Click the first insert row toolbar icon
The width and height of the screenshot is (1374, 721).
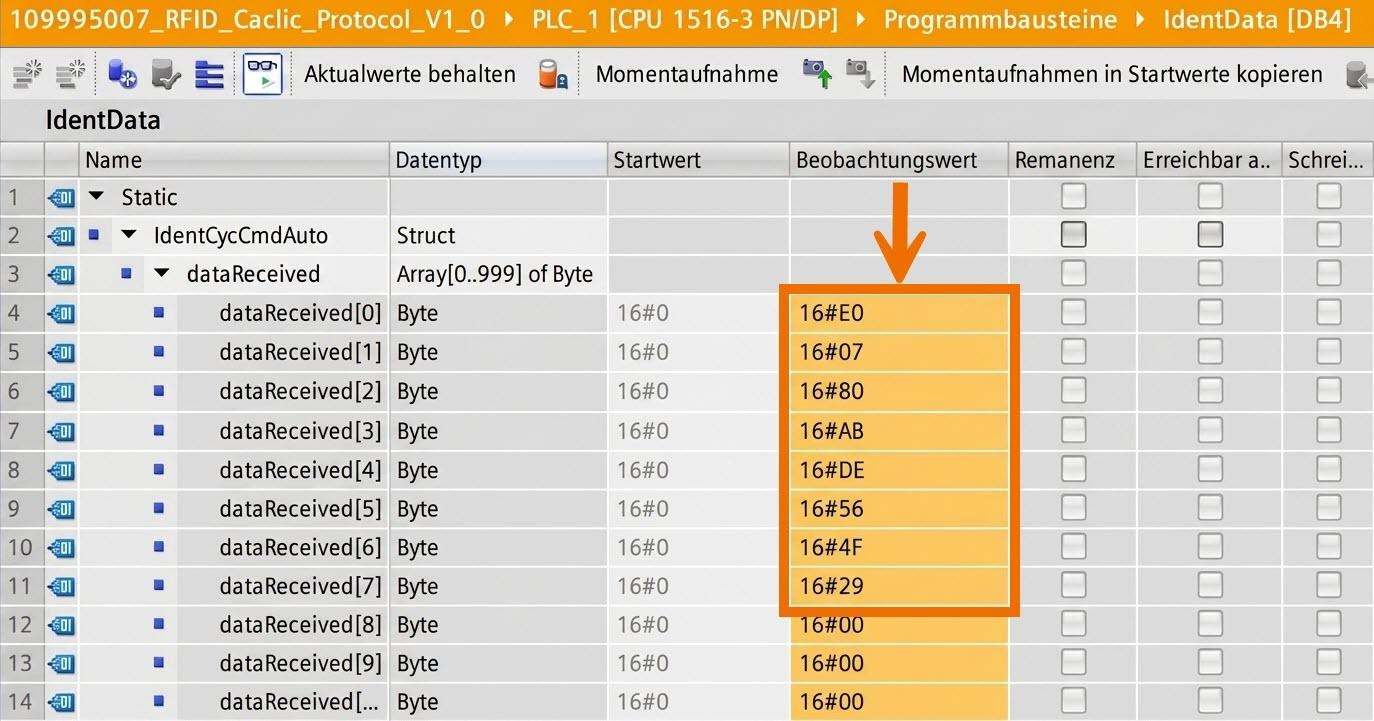point(28,74)
